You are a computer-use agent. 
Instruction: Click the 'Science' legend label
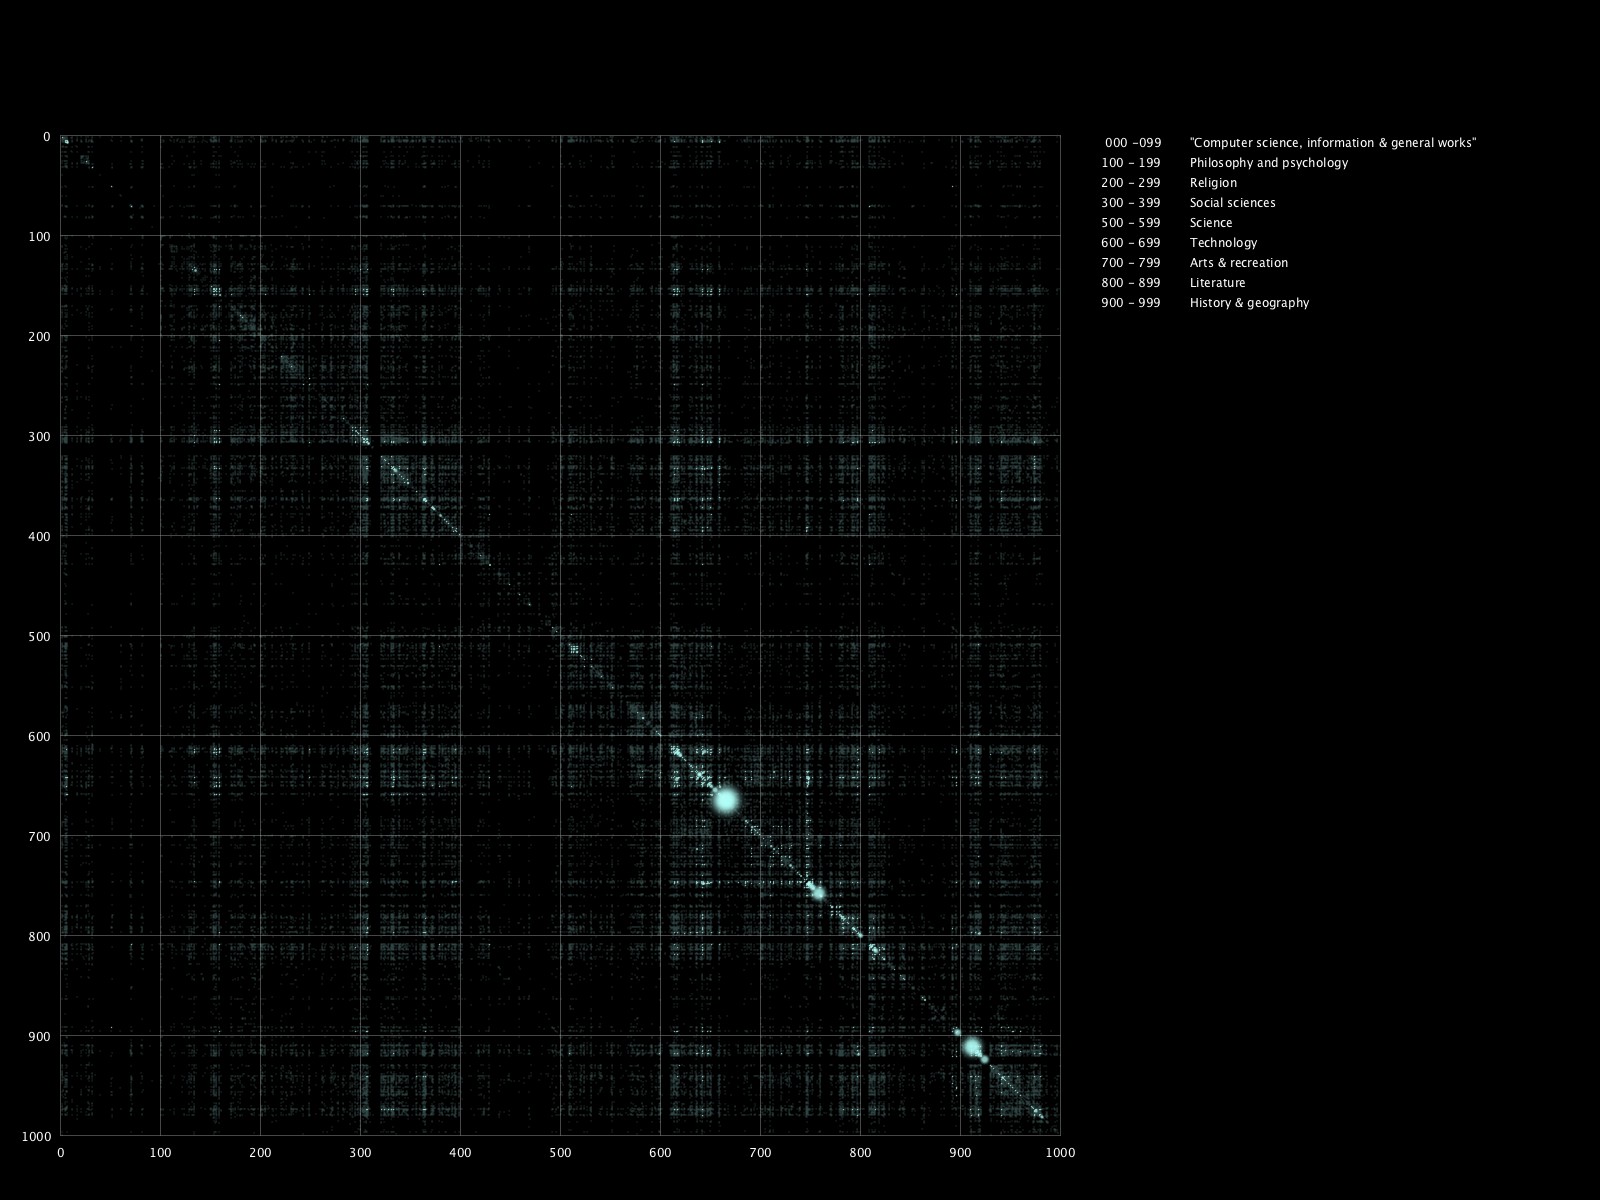[x=1211, y=223]
